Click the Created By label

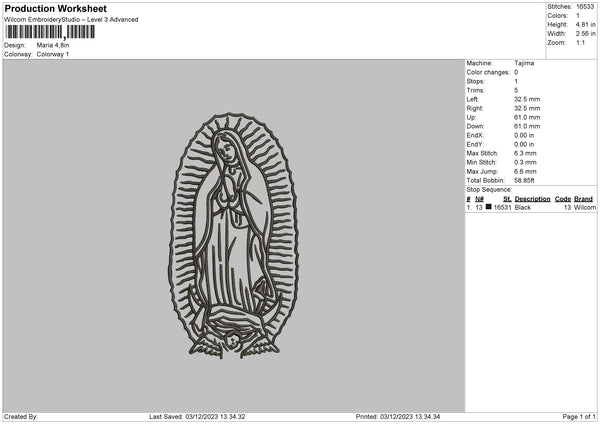pyautogui.click(x=21, y=417)
